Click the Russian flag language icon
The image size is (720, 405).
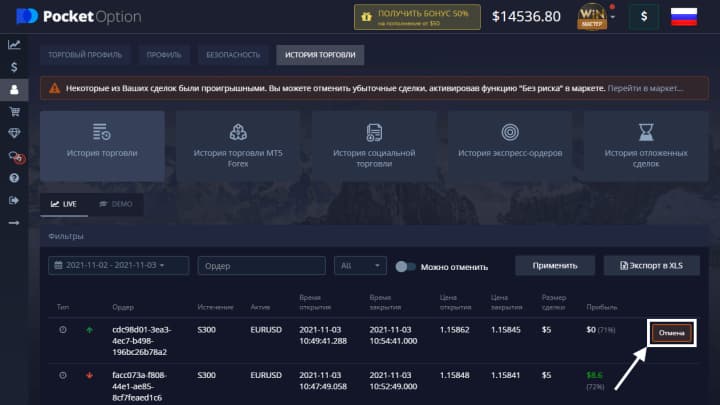[x=683, y=17]
